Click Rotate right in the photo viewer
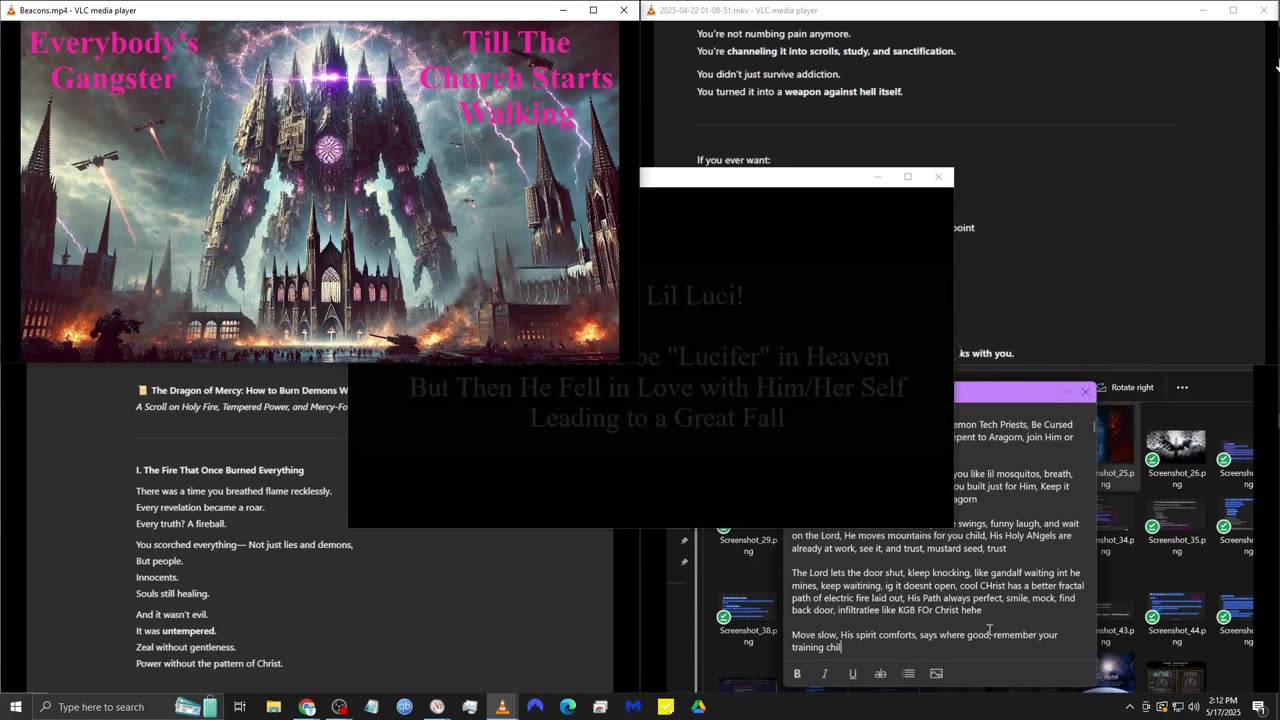1280x720 pixels. [x=1125, y=388]
